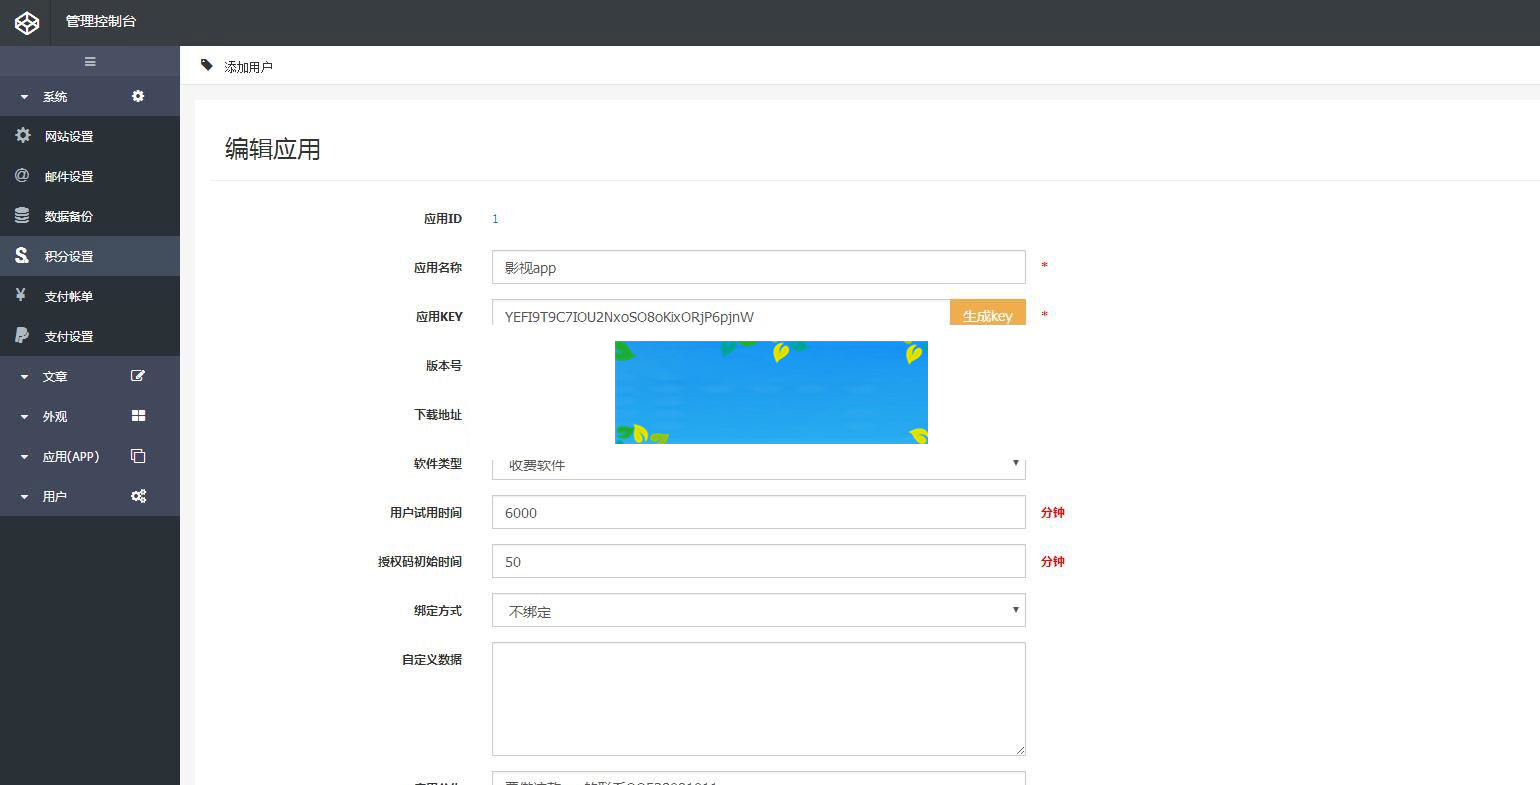Click the gears icon beside 用户
This screenshot has height=785, width=1540.
click(x=138, y=496)
